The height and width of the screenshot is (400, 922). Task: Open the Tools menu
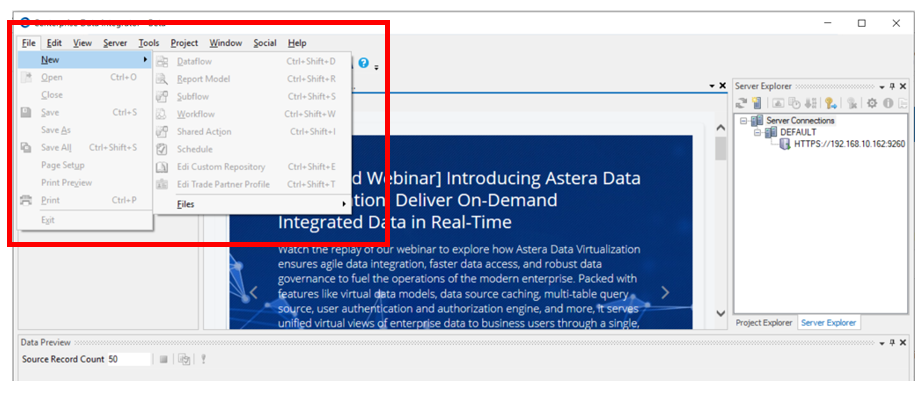point(148,43)
